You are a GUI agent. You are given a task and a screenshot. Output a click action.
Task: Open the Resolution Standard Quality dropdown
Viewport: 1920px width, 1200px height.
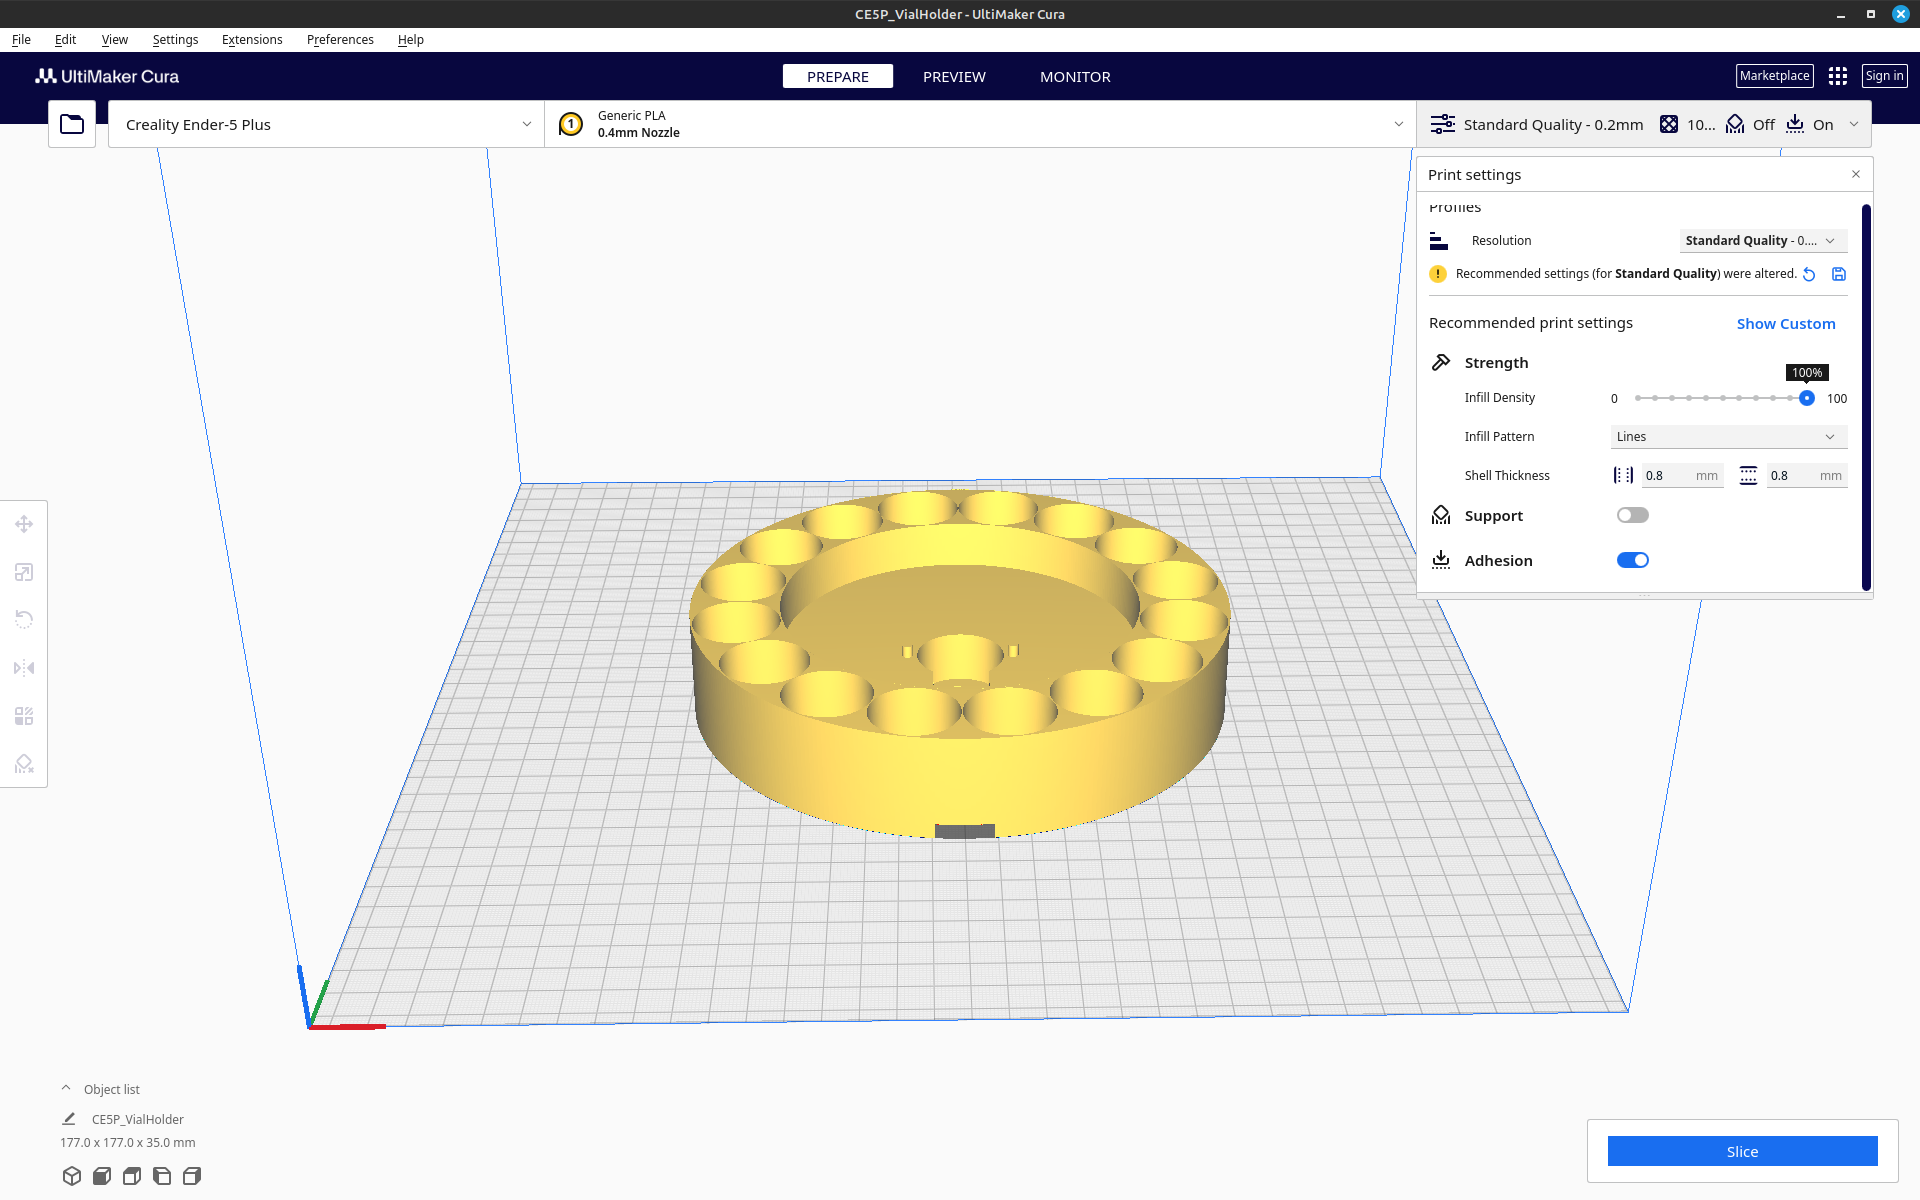[1763, 240]
